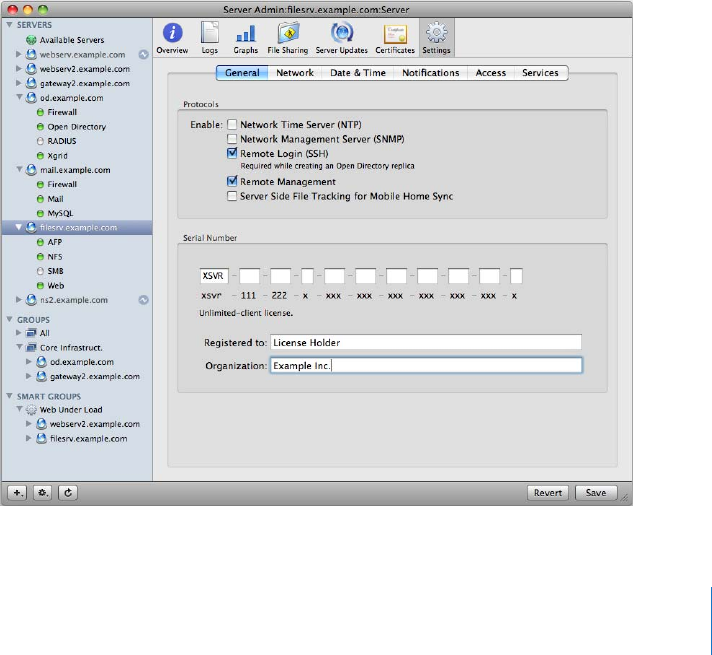Image resolution: width=712 pixels, height=655 pixels.
Task: Select the Settings gear toolbar icon
Action: coord(436,38)
